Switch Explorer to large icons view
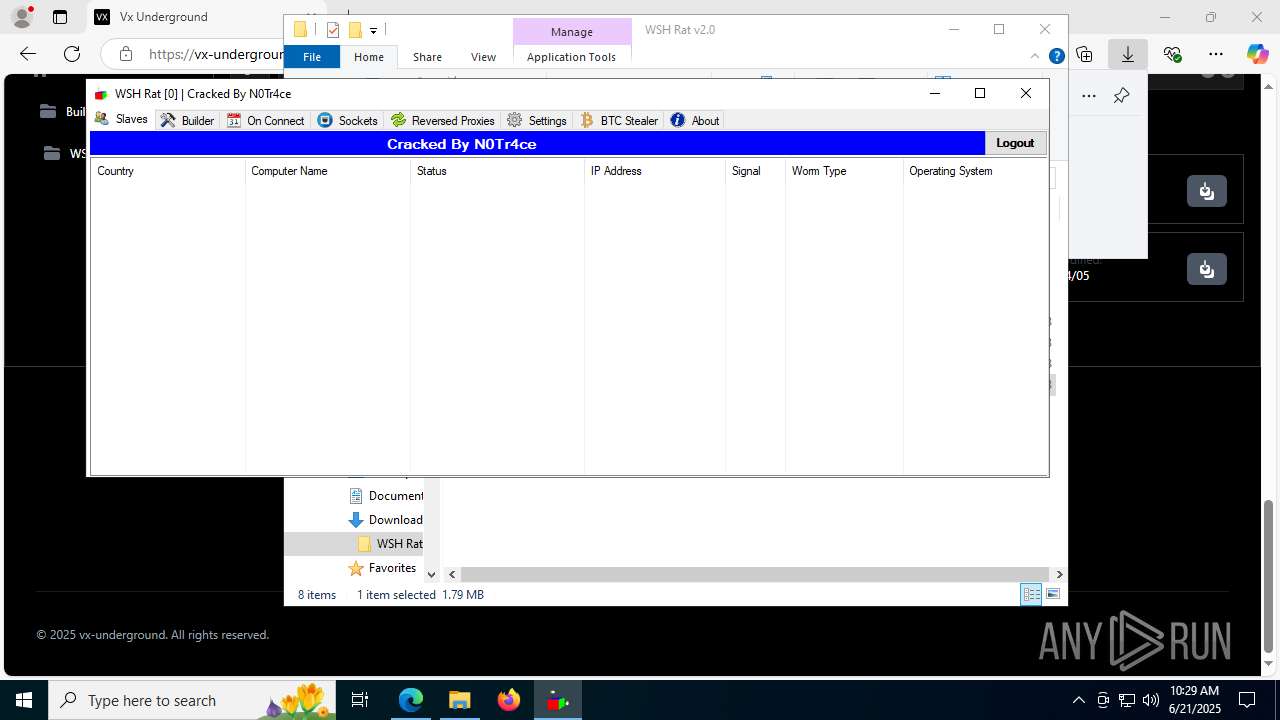 pyautogui.click(x=1053, y=594)
